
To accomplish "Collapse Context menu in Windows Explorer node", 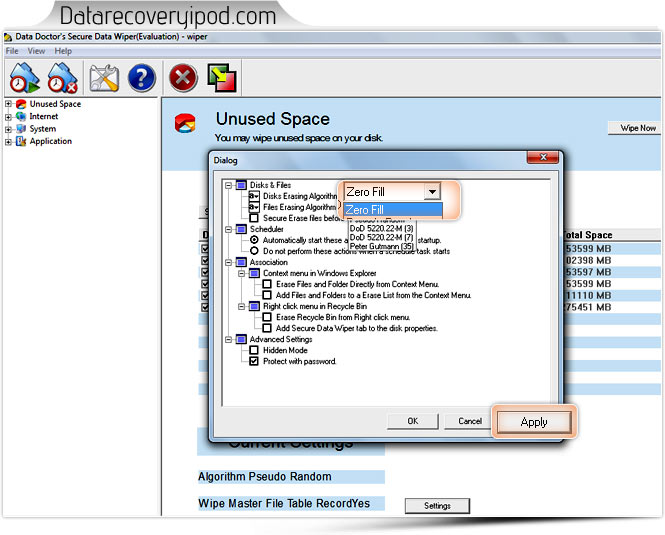I will 241,274.
